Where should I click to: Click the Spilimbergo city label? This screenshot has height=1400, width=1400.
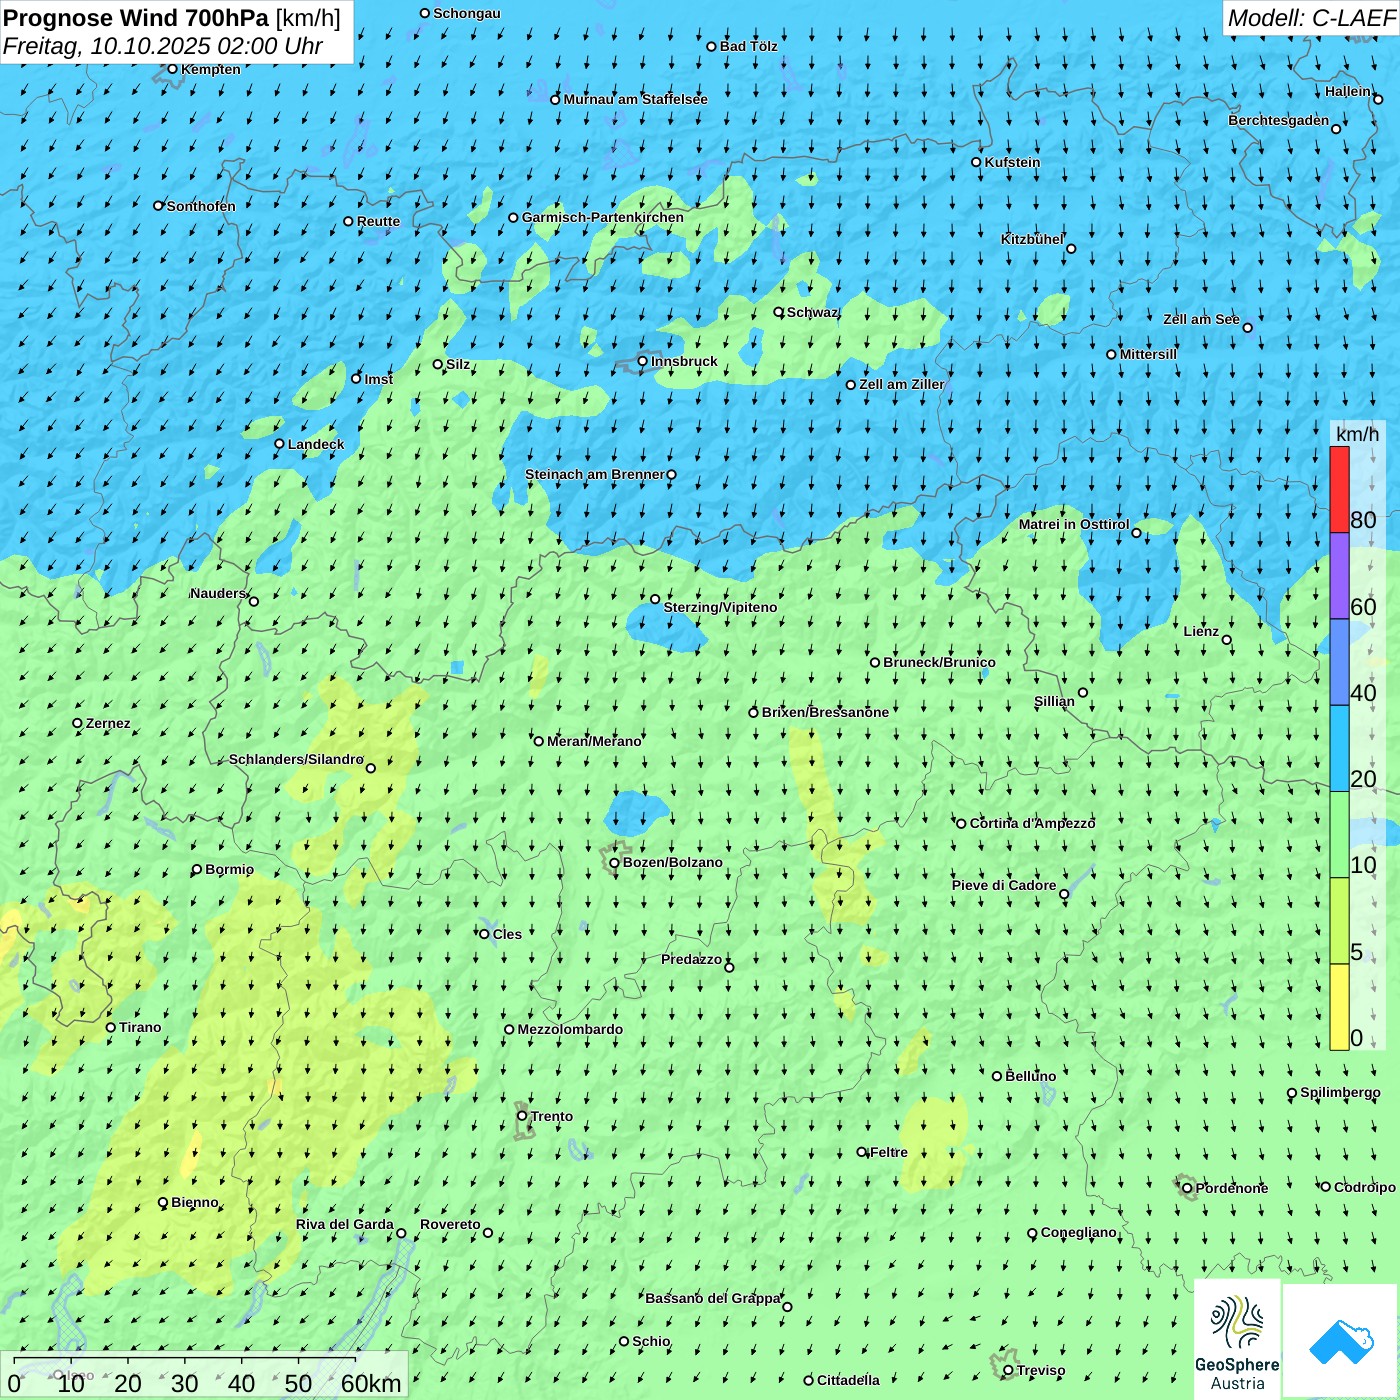click(1340, 1092)
